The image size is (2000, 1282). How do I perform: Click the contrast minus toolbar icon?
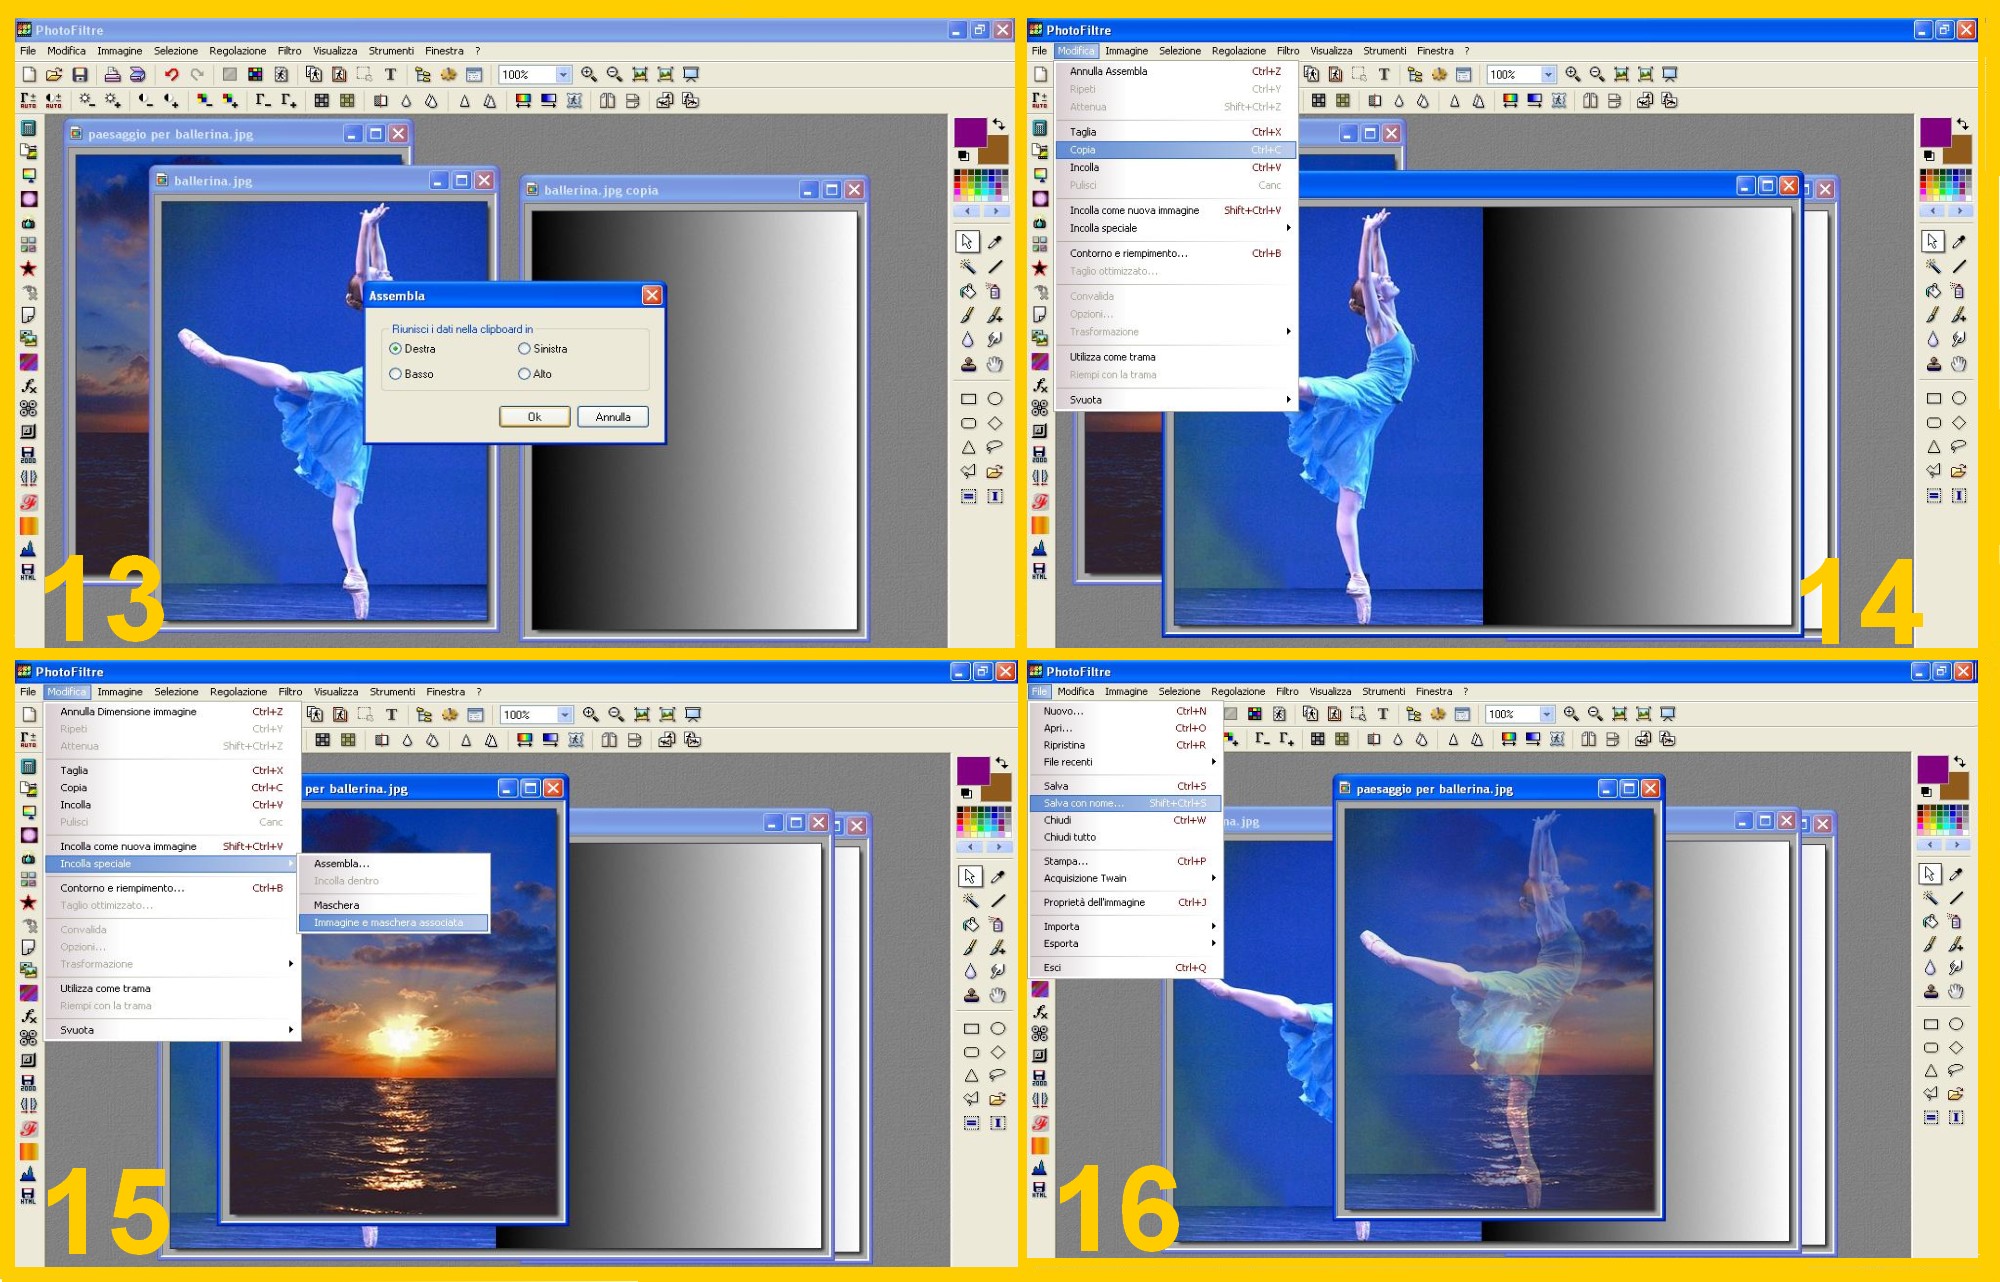[146, 101]
